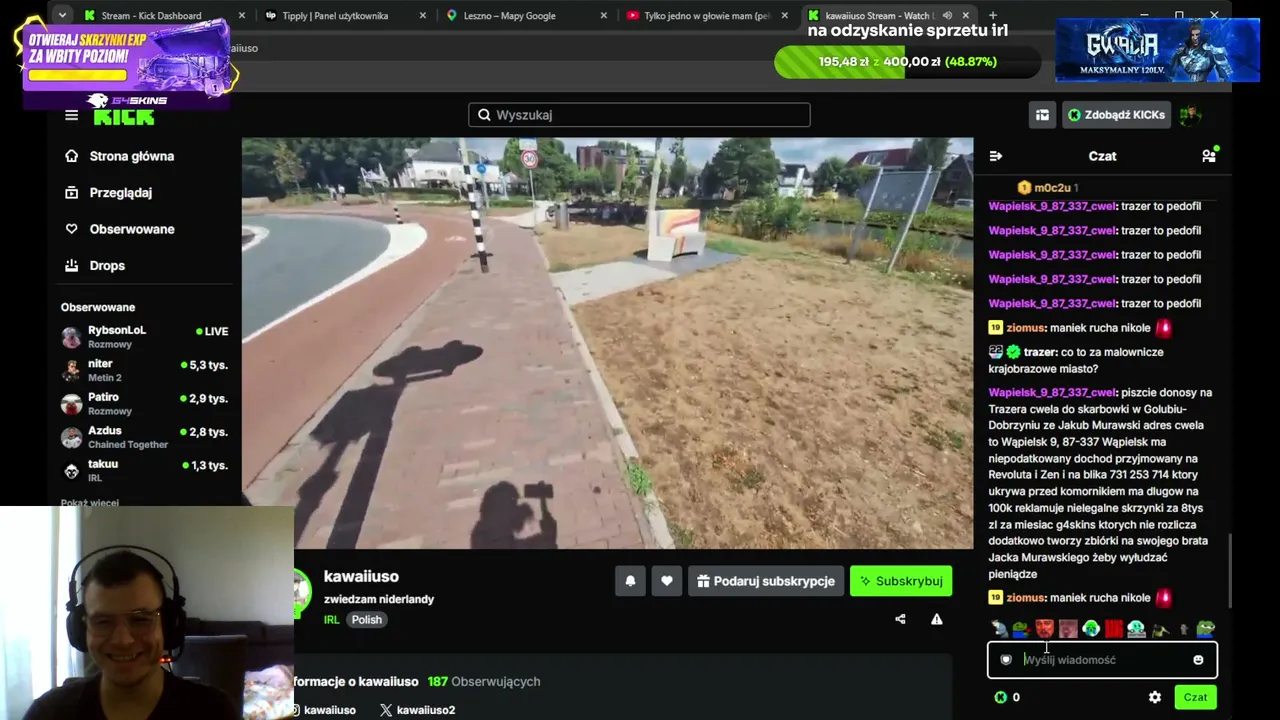
Task: Click the Wyślij wiadomość chat input
Action: 1102,660
